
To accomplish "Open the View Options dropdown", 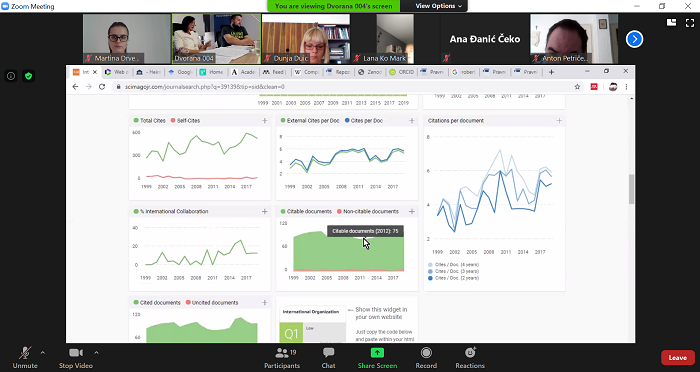I will (438, 6).
